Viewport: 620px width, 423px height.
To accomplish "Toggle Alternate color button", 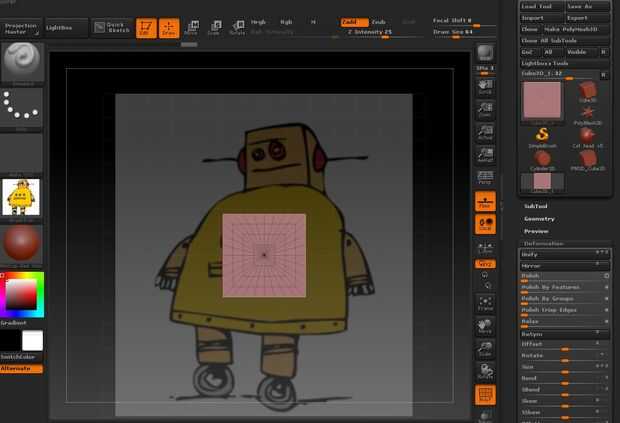I will point(21,368).
